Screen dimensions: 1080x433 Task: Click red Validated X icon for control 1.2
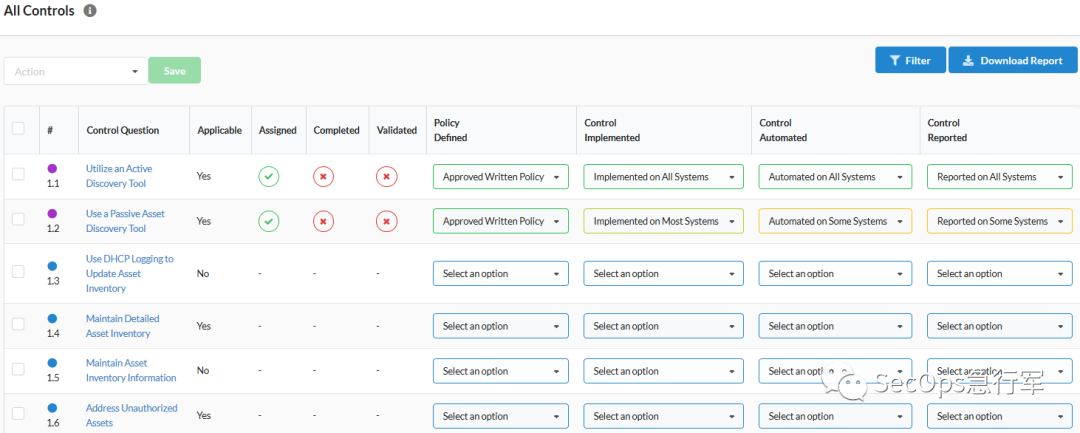(386, 221)
